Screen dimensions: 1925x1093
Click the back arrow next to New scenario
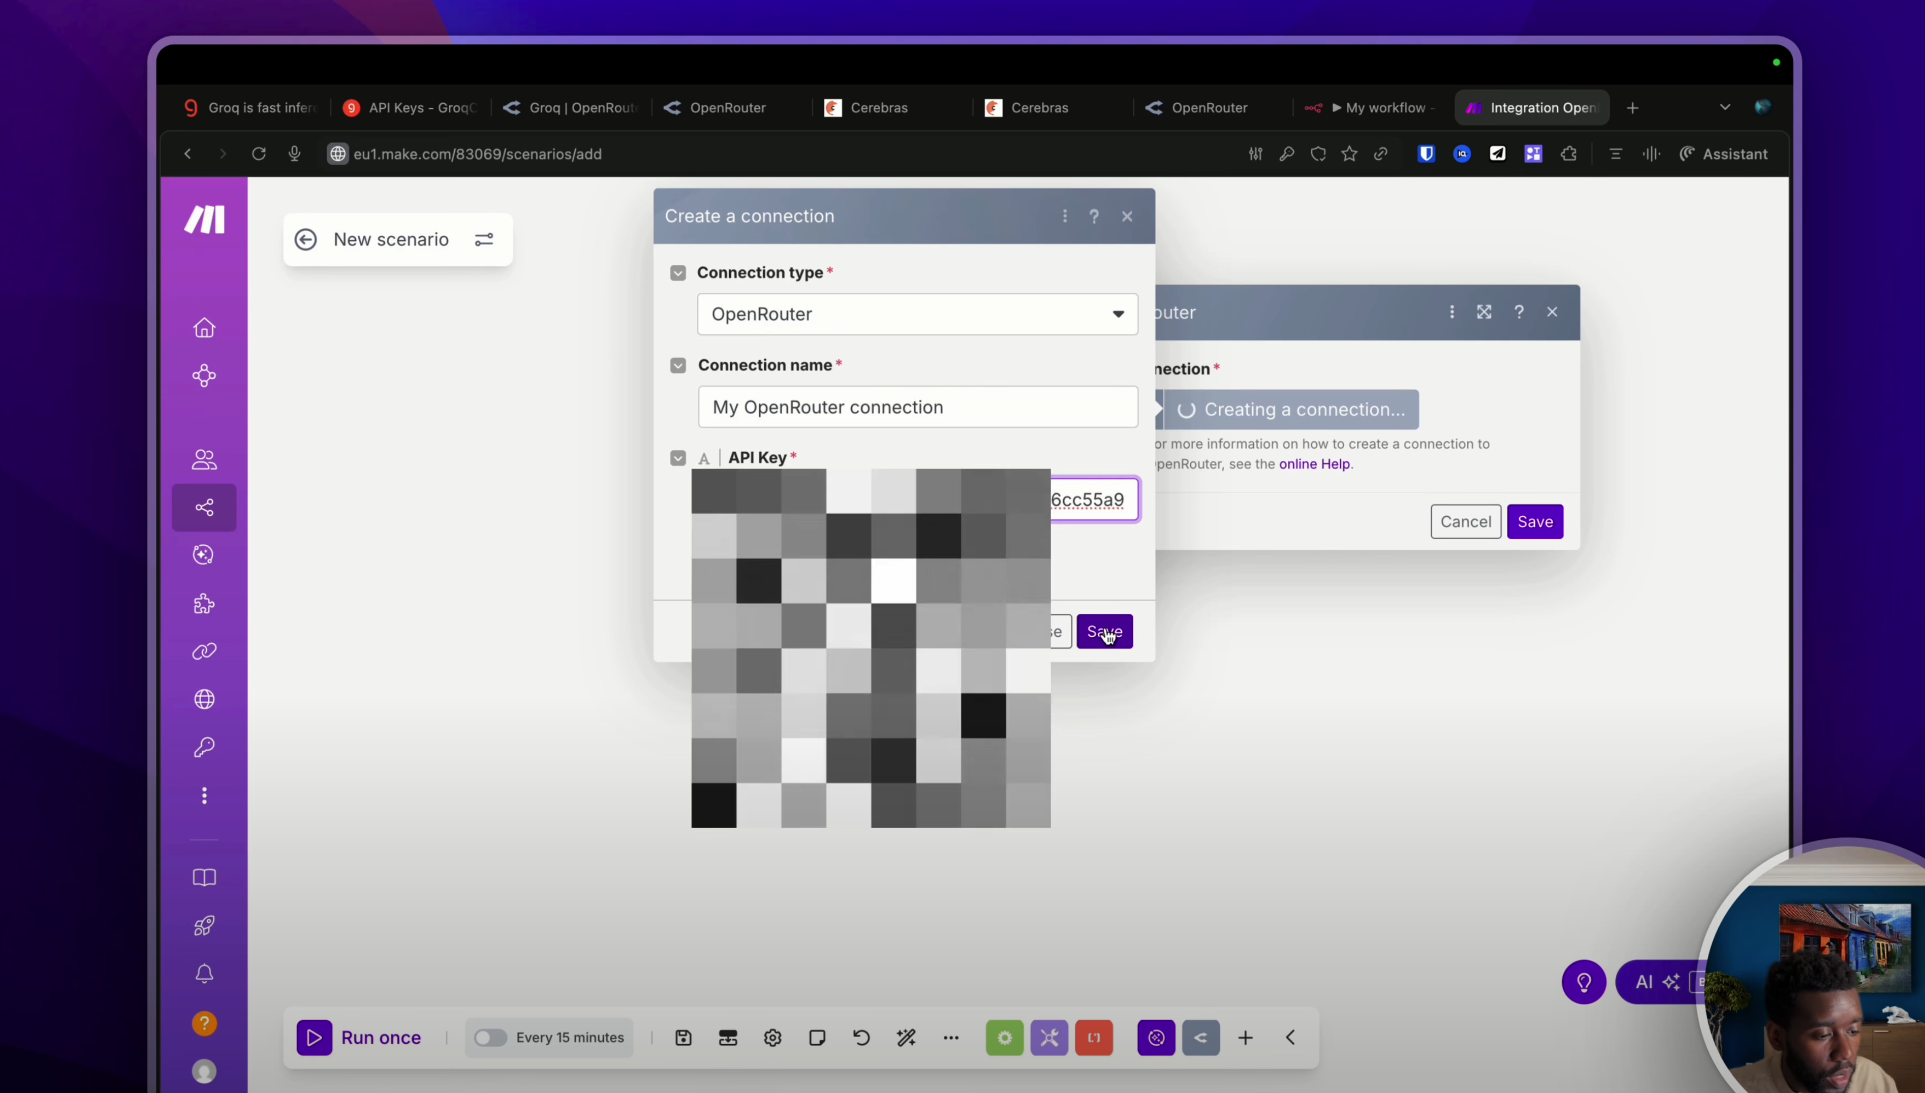point(306,240)
